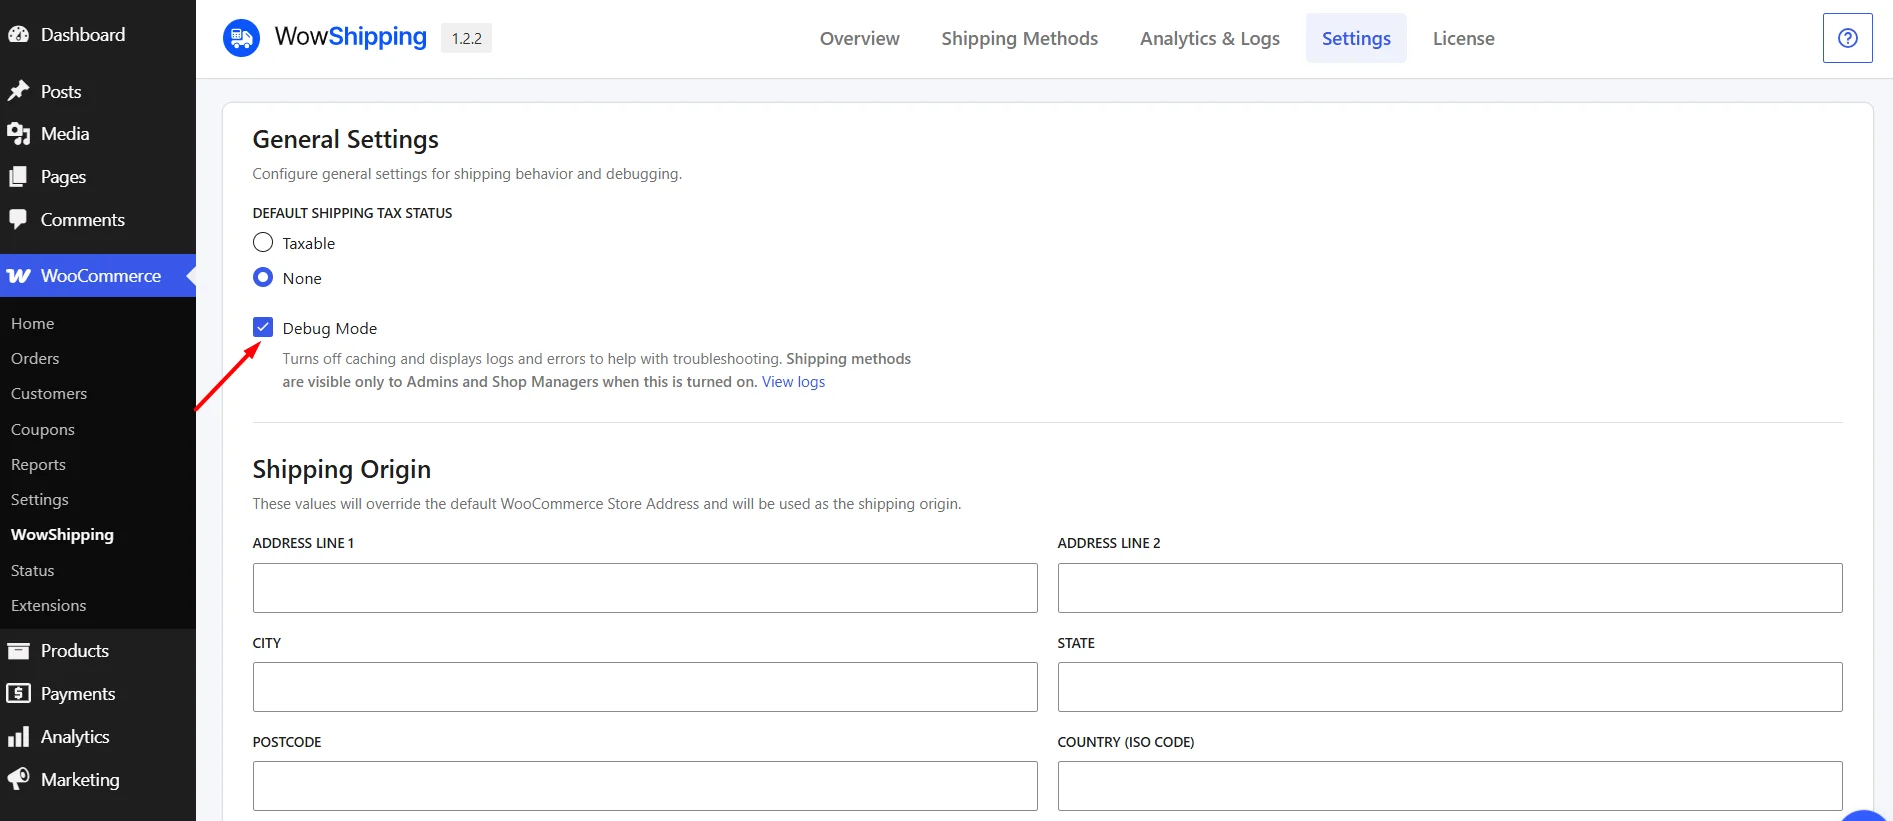The width and height of the screenshot is (1893, 821).
Task: Click into the Postcode input
Action: tap(645, 786)
